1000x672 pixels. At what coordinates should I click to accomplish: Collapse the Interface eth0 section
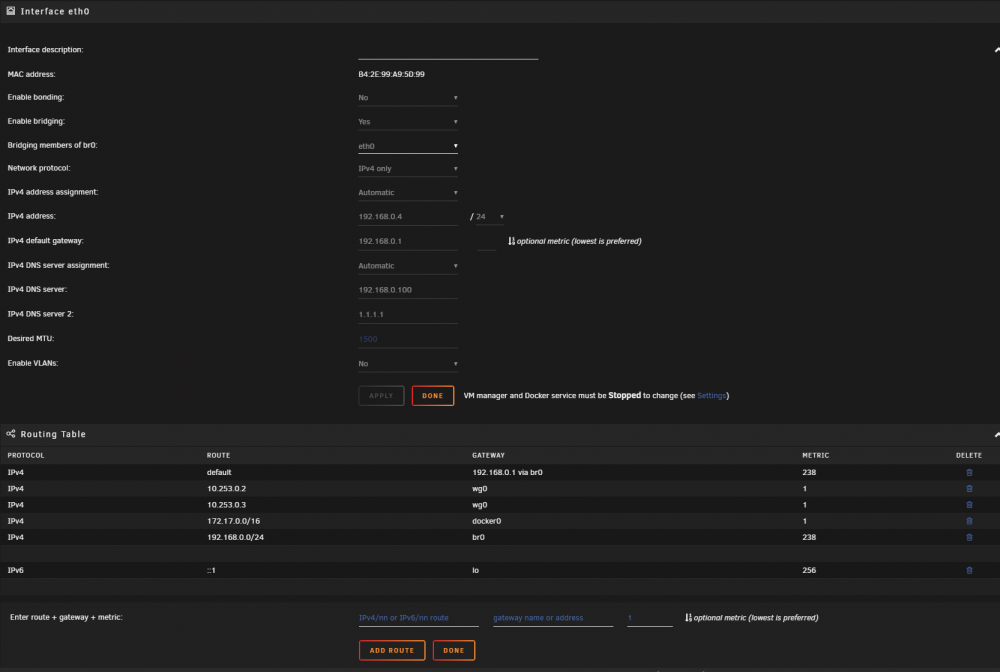tap(996, 50)
